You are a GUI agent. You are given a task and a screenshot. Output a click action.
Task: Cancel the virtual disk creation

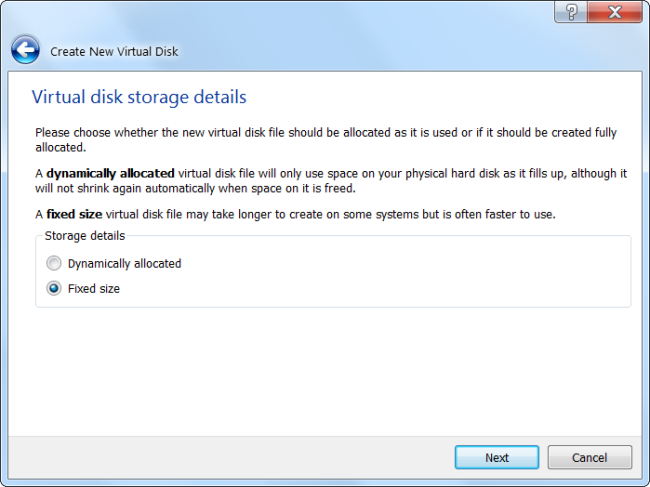coord(589,457)
